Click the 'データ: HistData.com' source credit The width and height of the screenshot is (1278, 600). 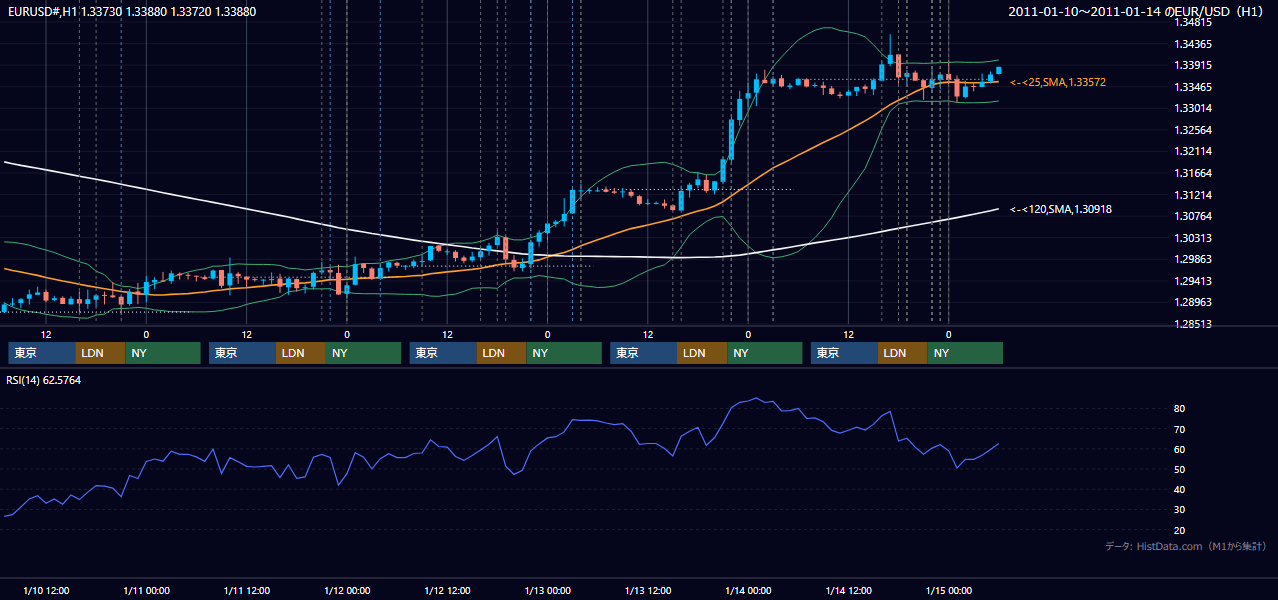click(1186, 546)
